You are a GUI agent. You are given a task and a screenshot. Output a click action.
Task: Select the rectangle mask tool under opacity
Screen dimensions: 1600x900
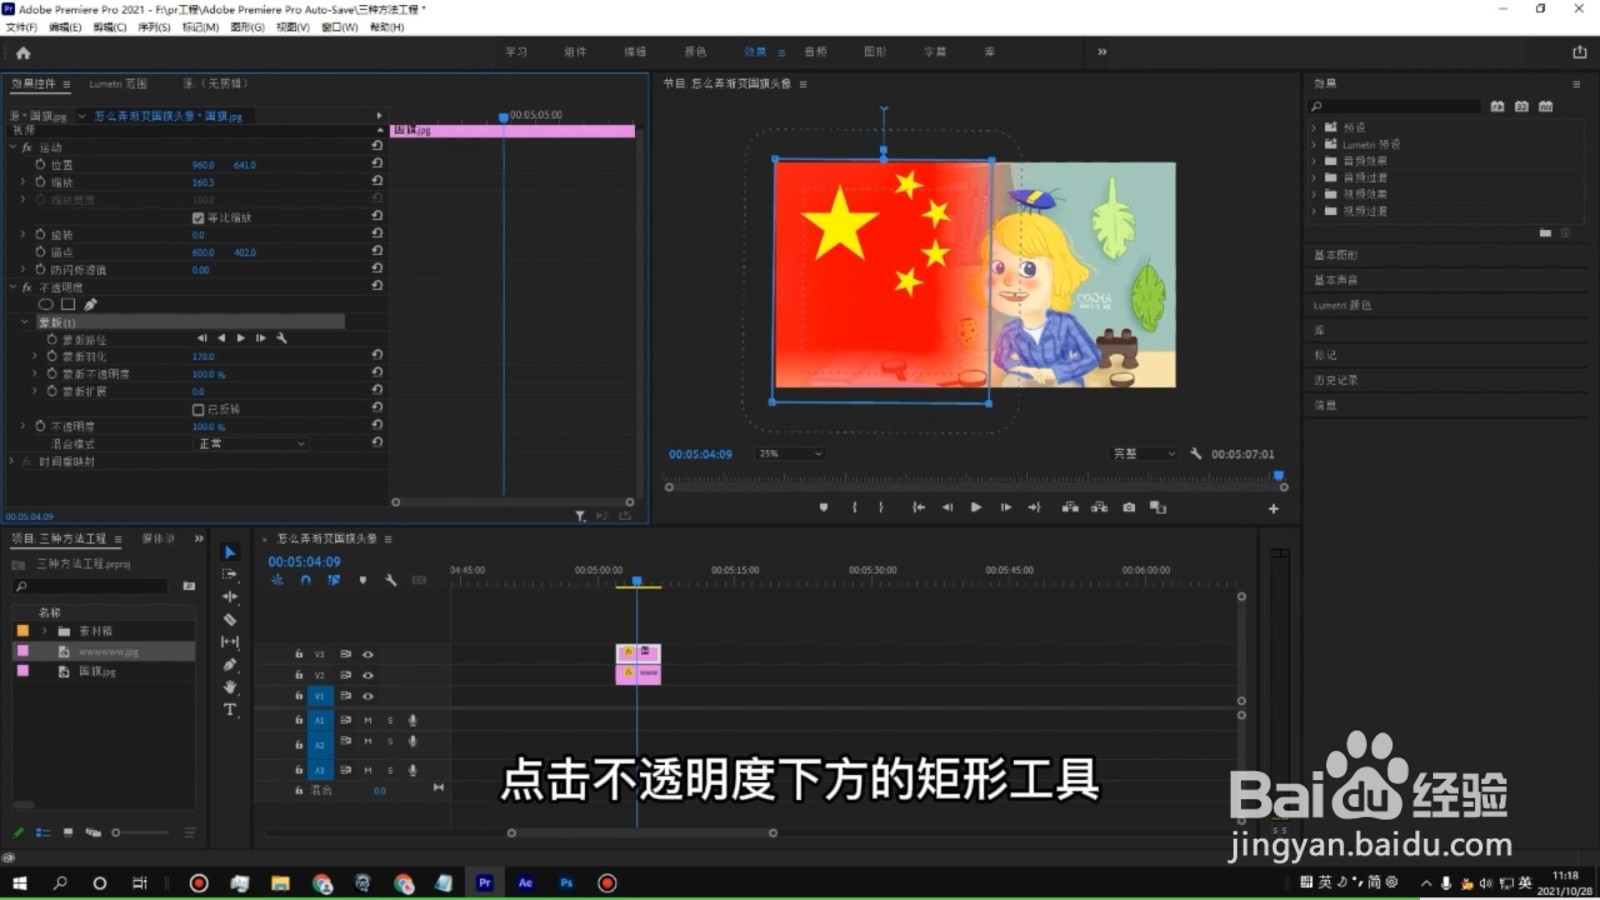(x=68, y=304)
